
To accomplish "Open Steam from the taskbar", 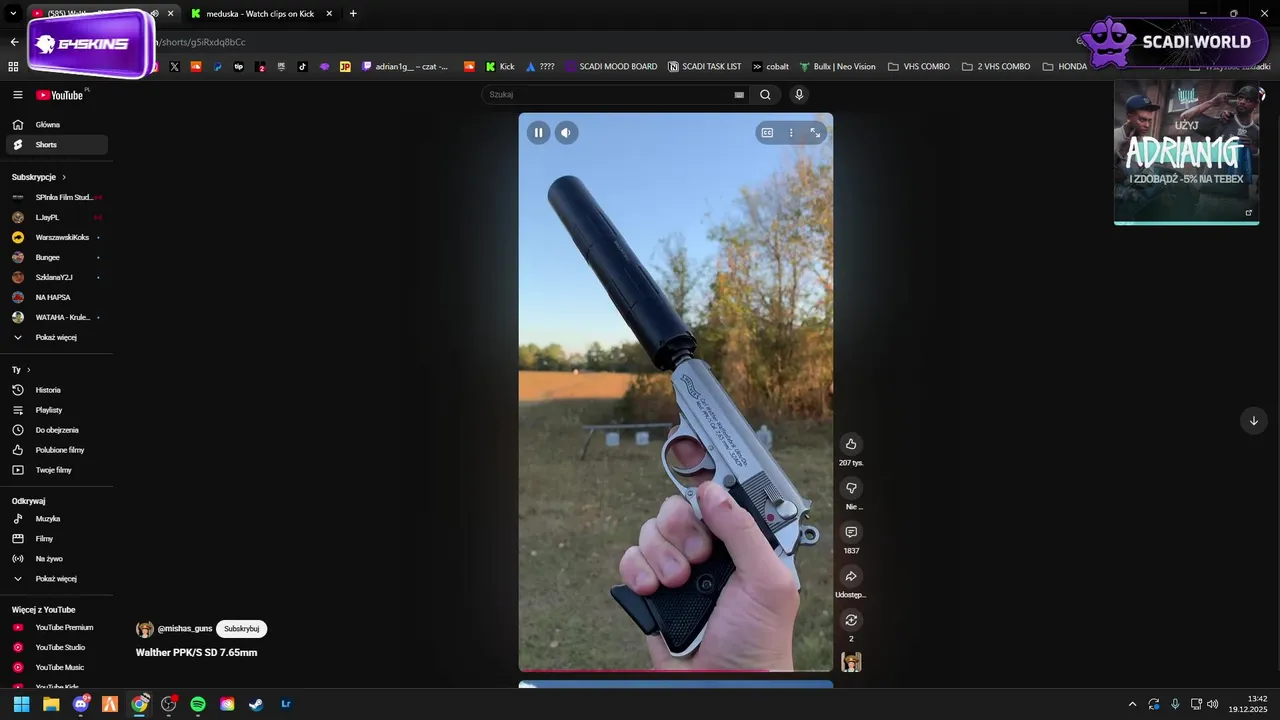I will click(256, 704).
